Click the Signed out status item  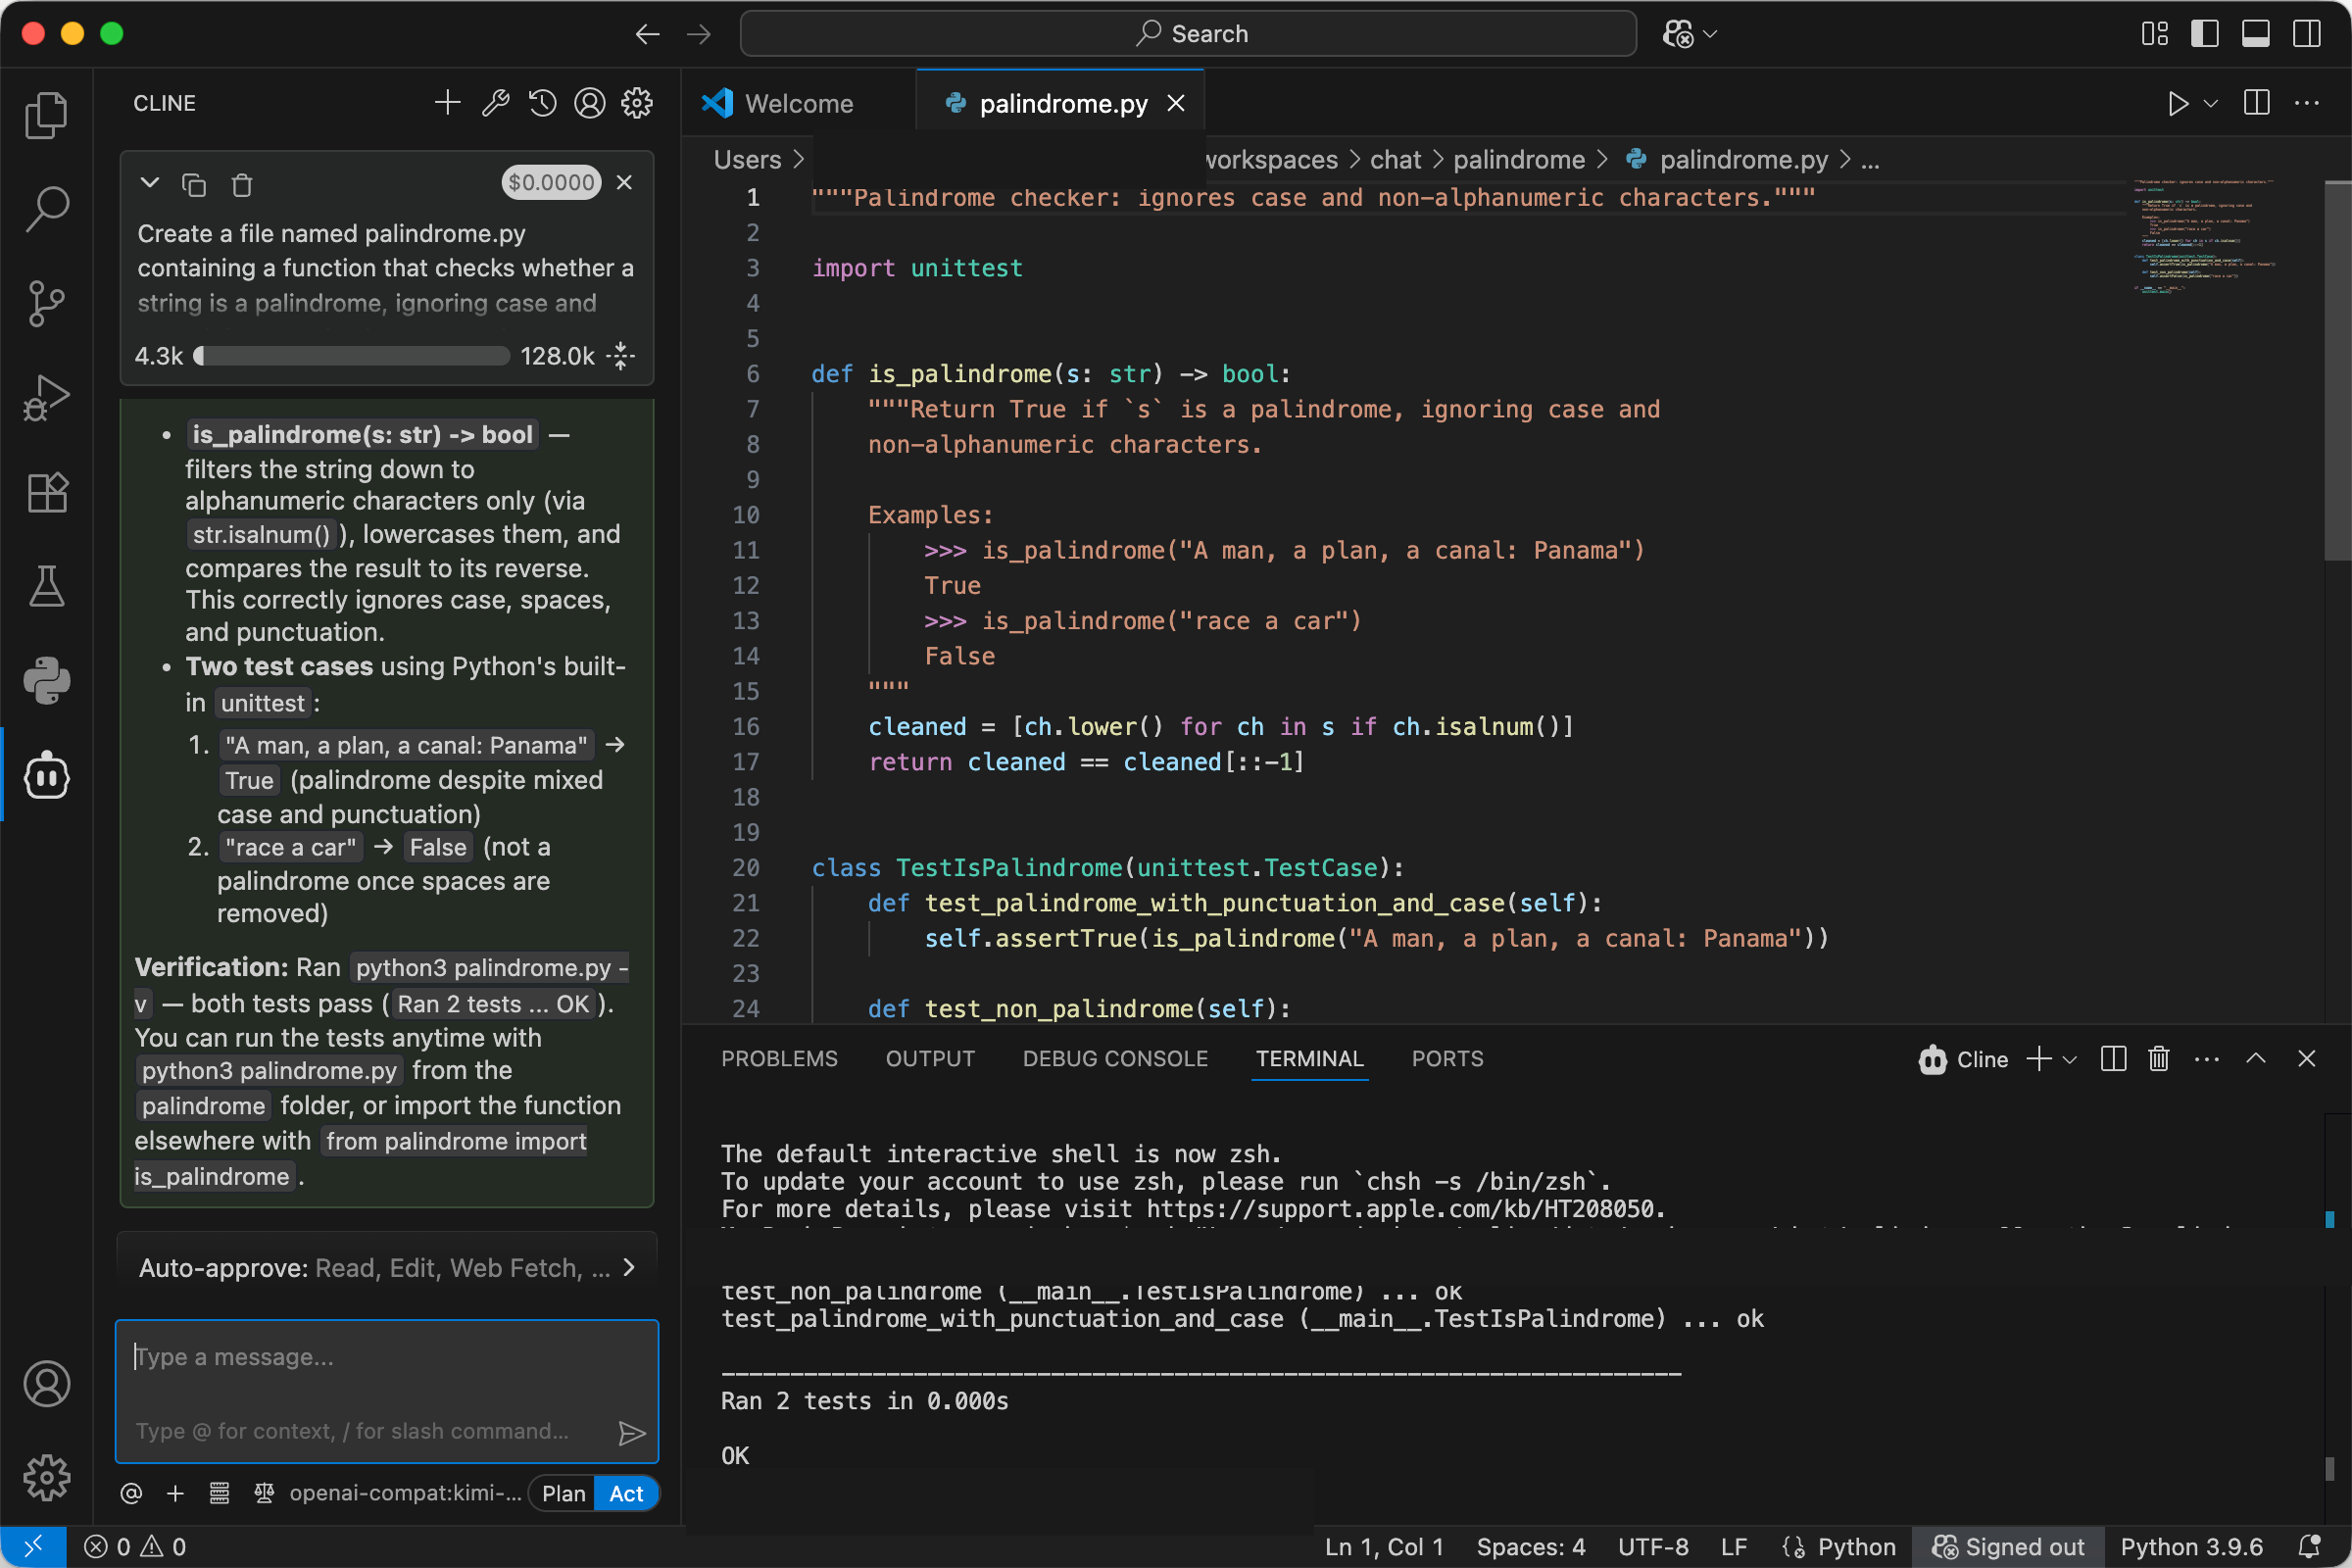point(2008,1547)
